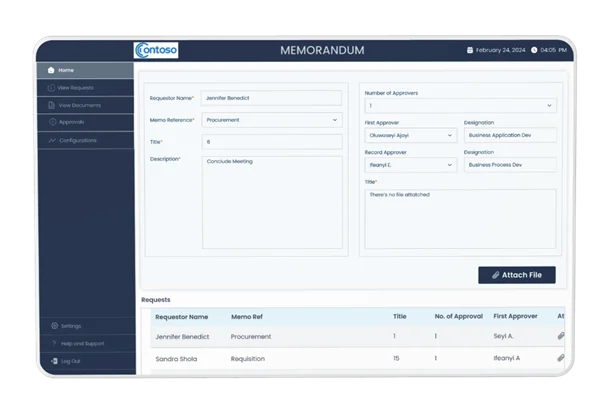Click the clock icon beside the time
The height and width of the screenshot is (411, 602).
point(534,50)
